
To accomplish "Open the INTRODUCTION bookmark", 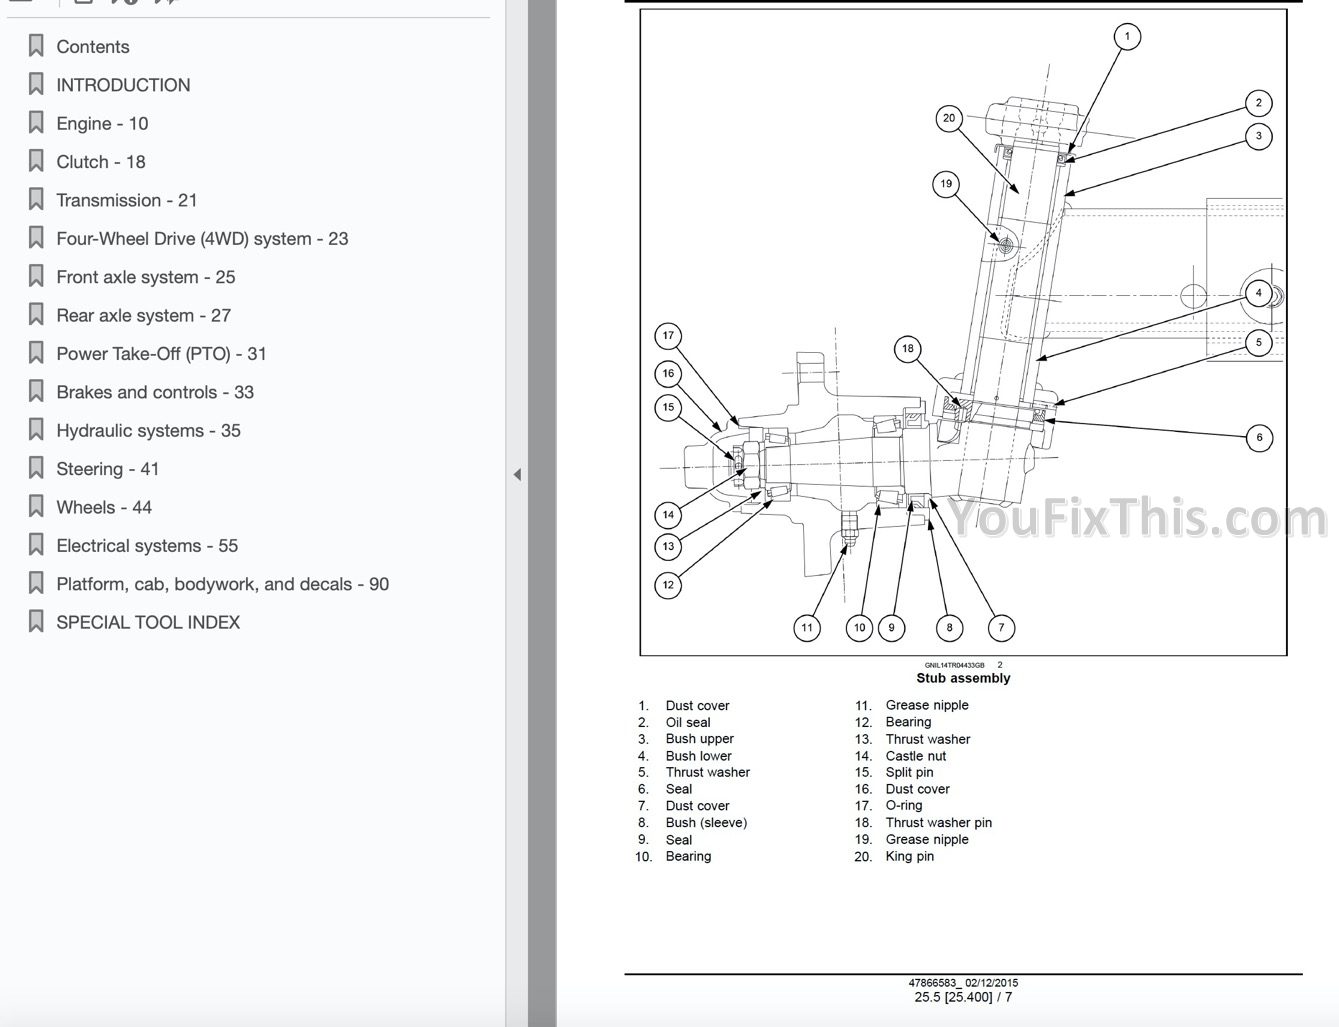I will (123, 85).
